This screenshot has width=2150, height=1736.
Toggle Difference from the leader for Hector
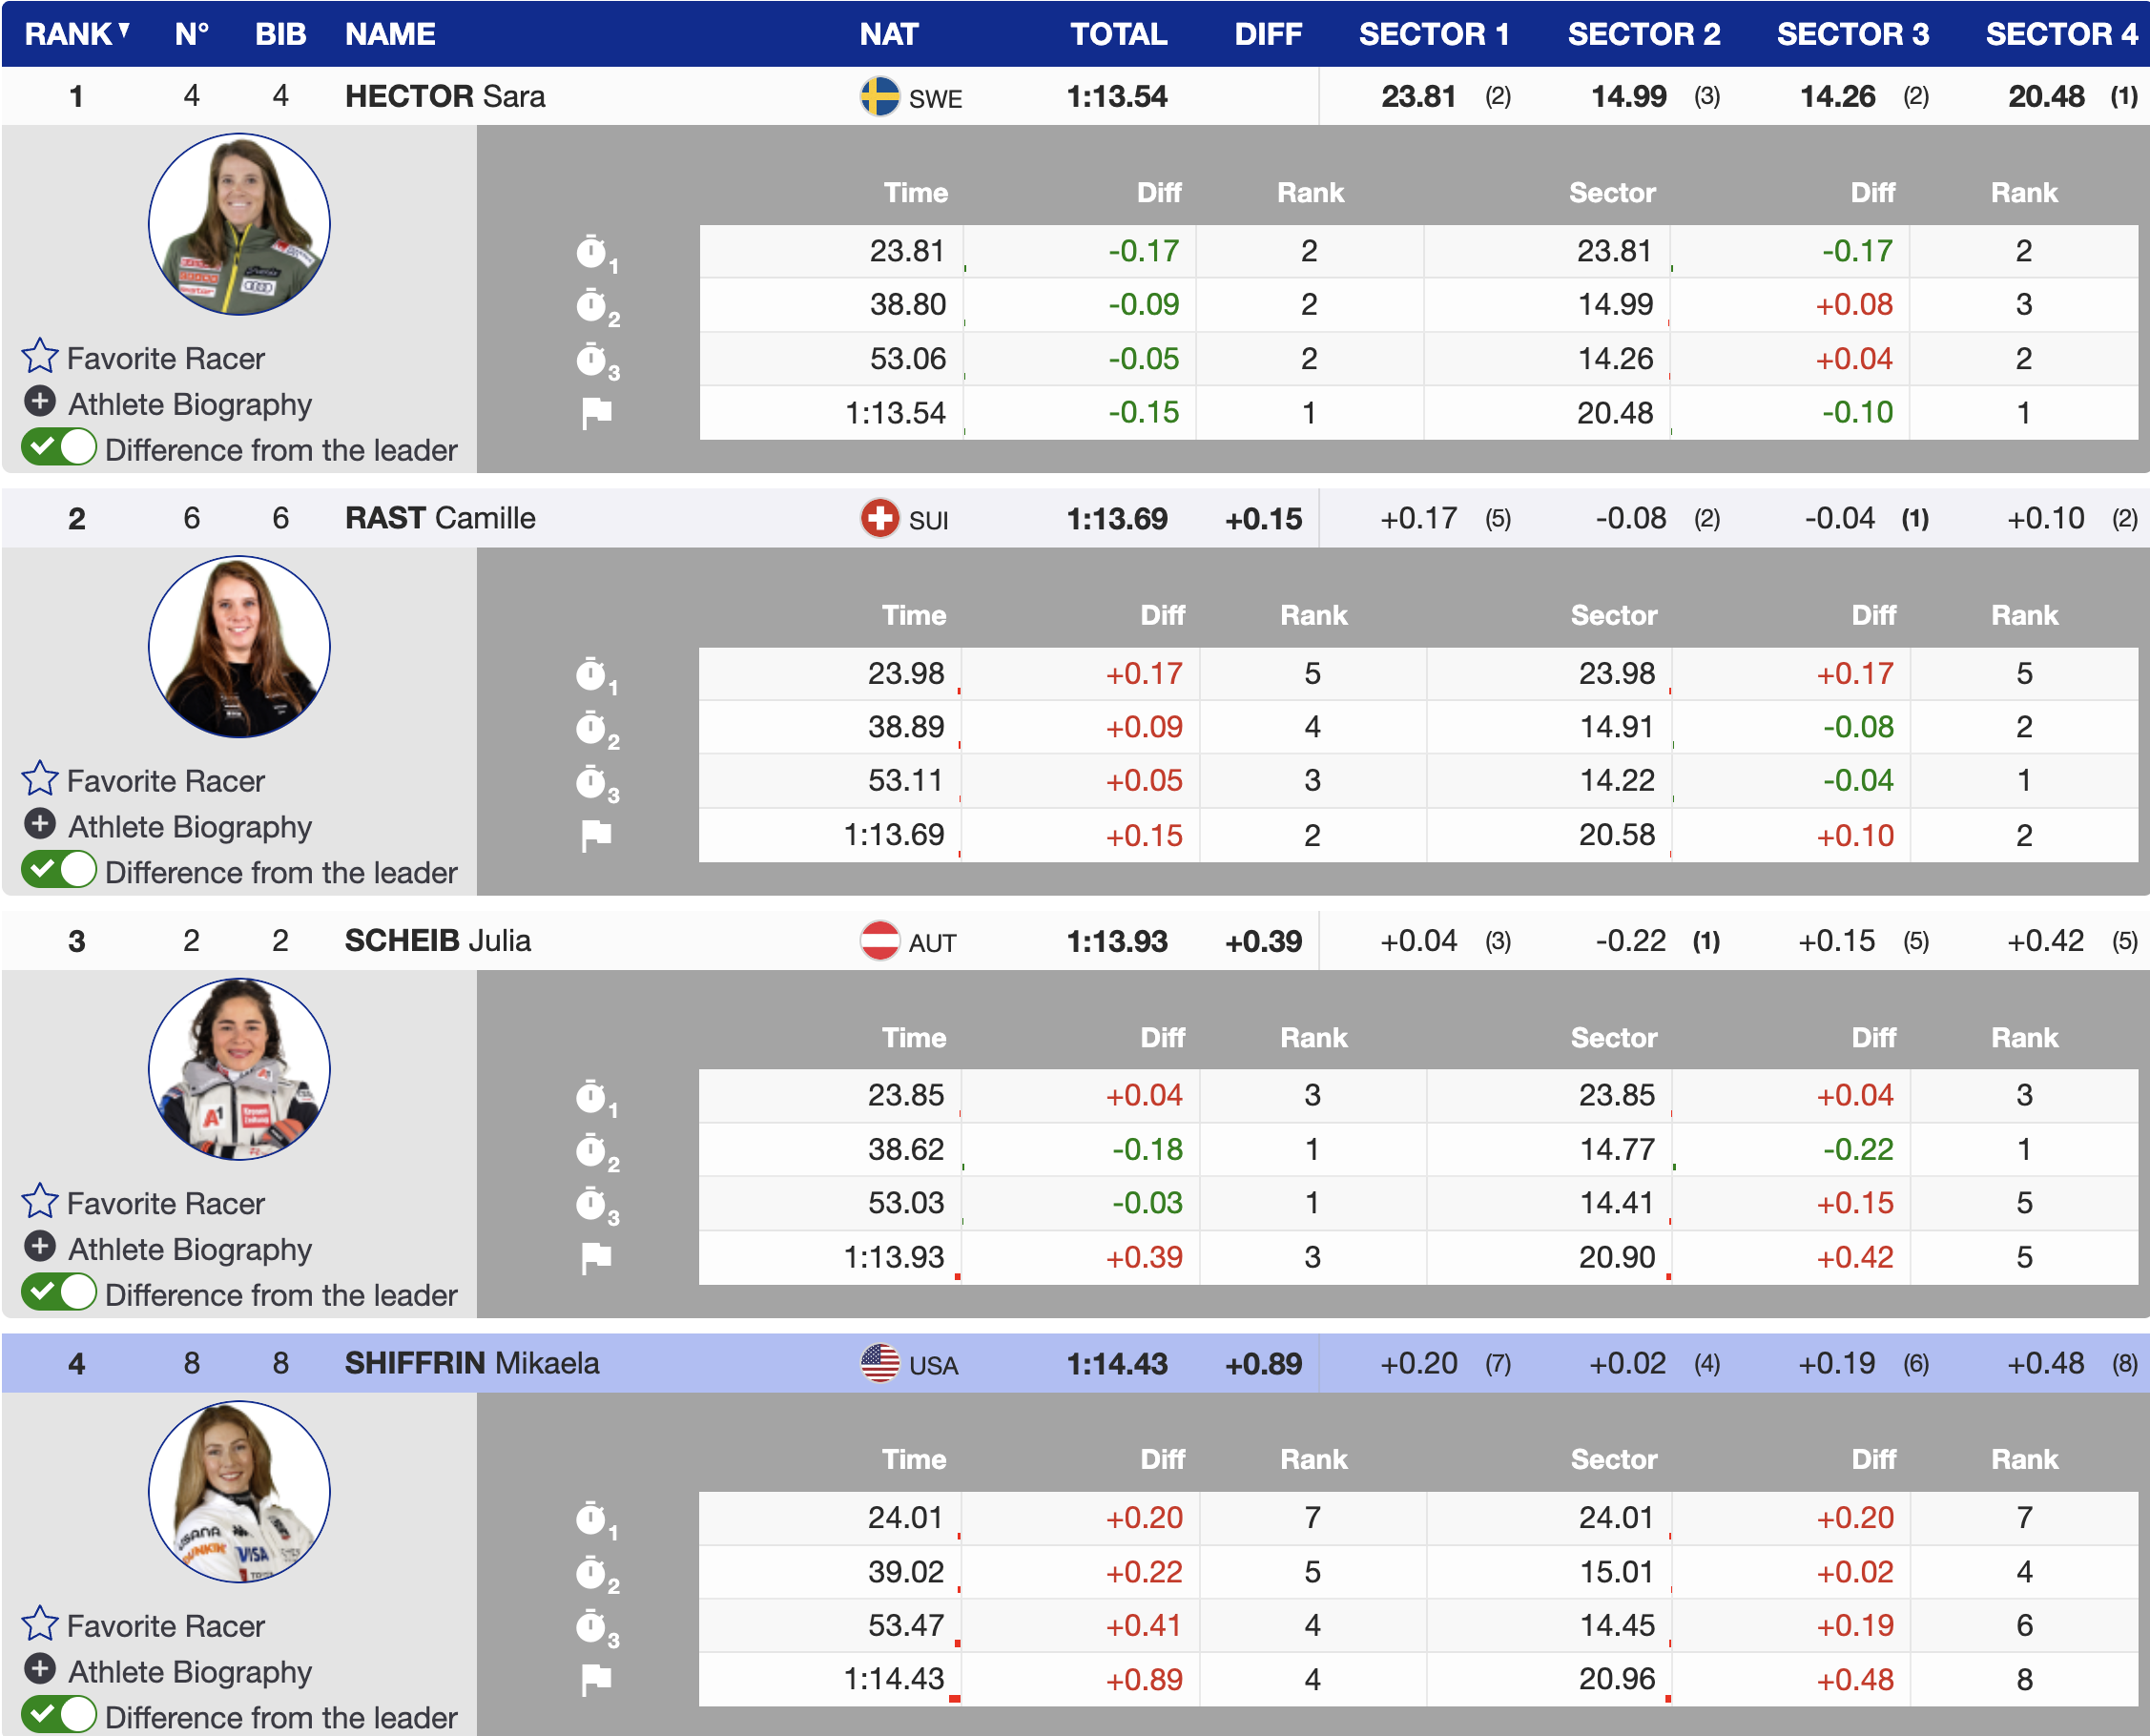[x=60, y=448]
